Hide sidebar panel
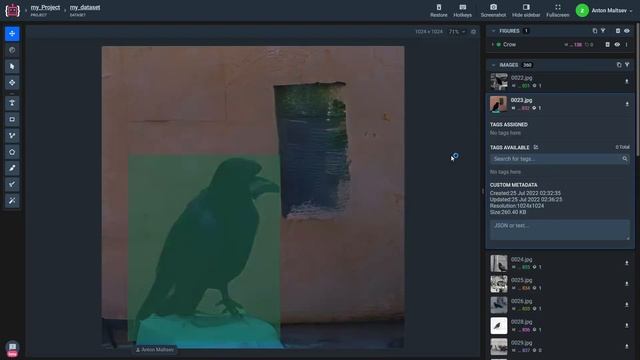Screen dimensions: 640x360 pos(526,11)
